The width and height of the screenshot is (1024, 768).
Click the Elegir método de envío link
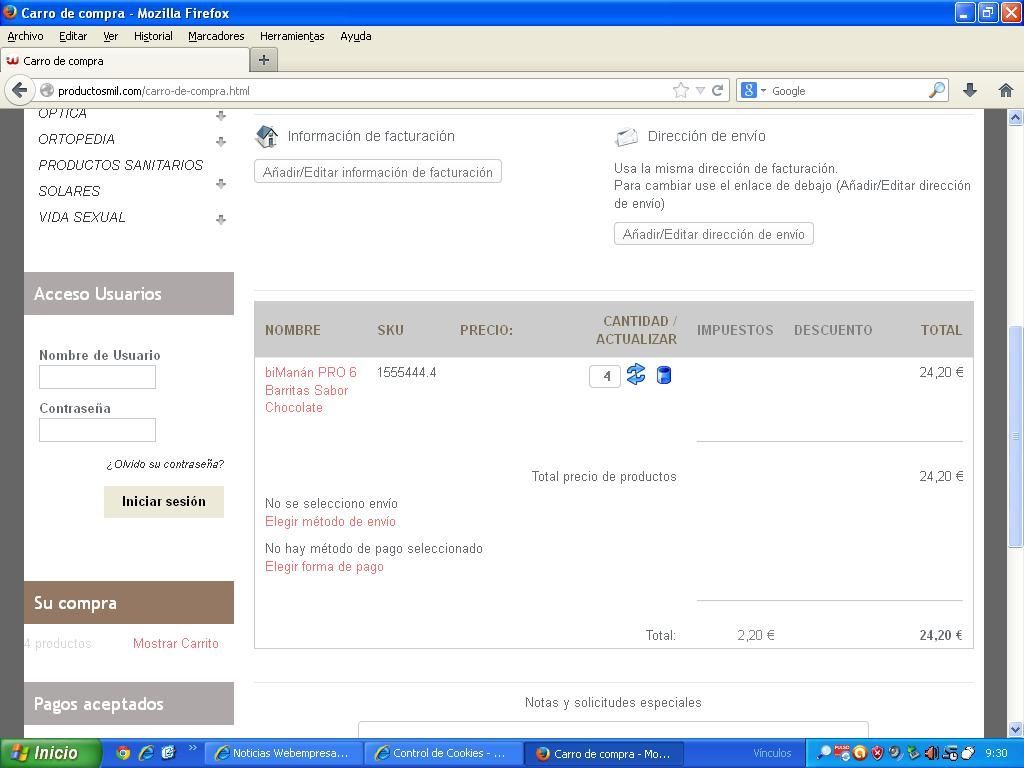pos(330,521)
